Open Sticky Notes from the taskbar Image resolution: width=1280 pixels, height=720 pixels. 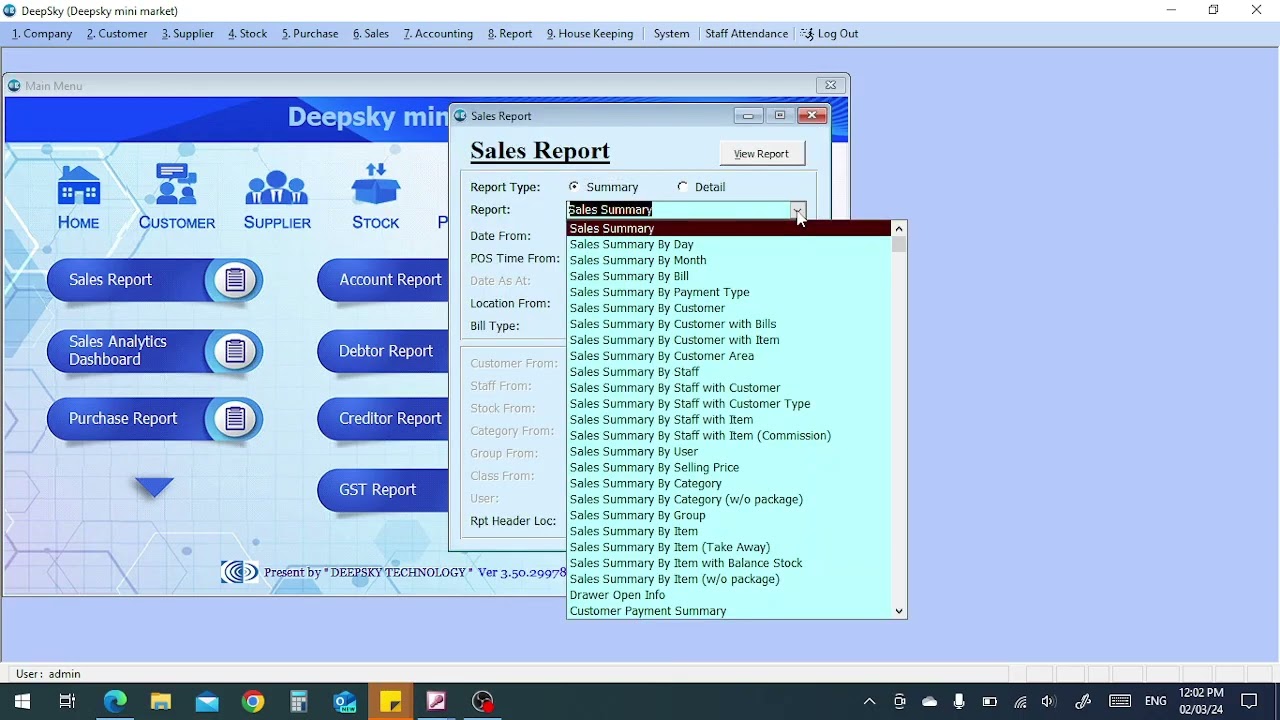(391, 701)
